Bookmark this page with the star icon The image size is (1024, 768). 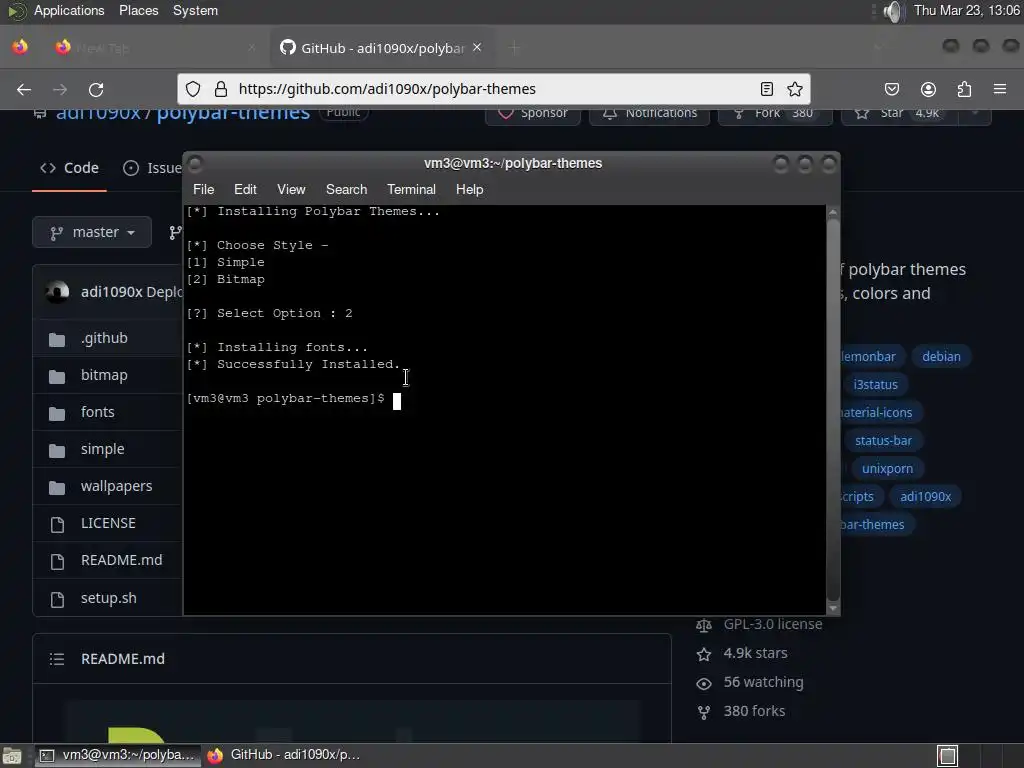(x=795, y=89)
